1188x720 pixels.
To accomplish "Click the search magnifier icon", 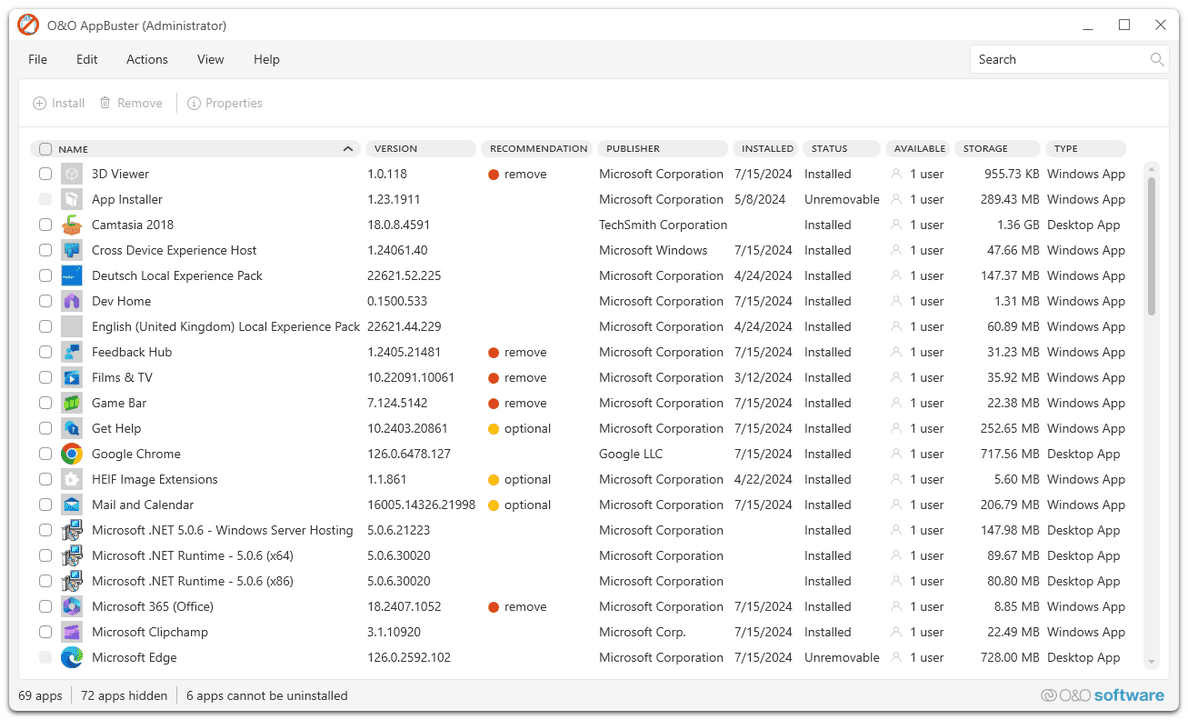I will point(1156,60).
